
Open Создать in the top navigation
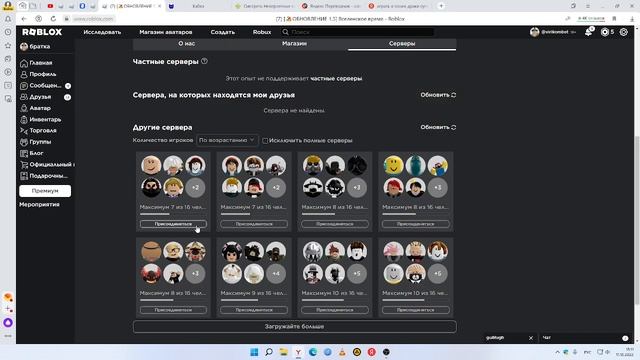[x=222, y=32]
